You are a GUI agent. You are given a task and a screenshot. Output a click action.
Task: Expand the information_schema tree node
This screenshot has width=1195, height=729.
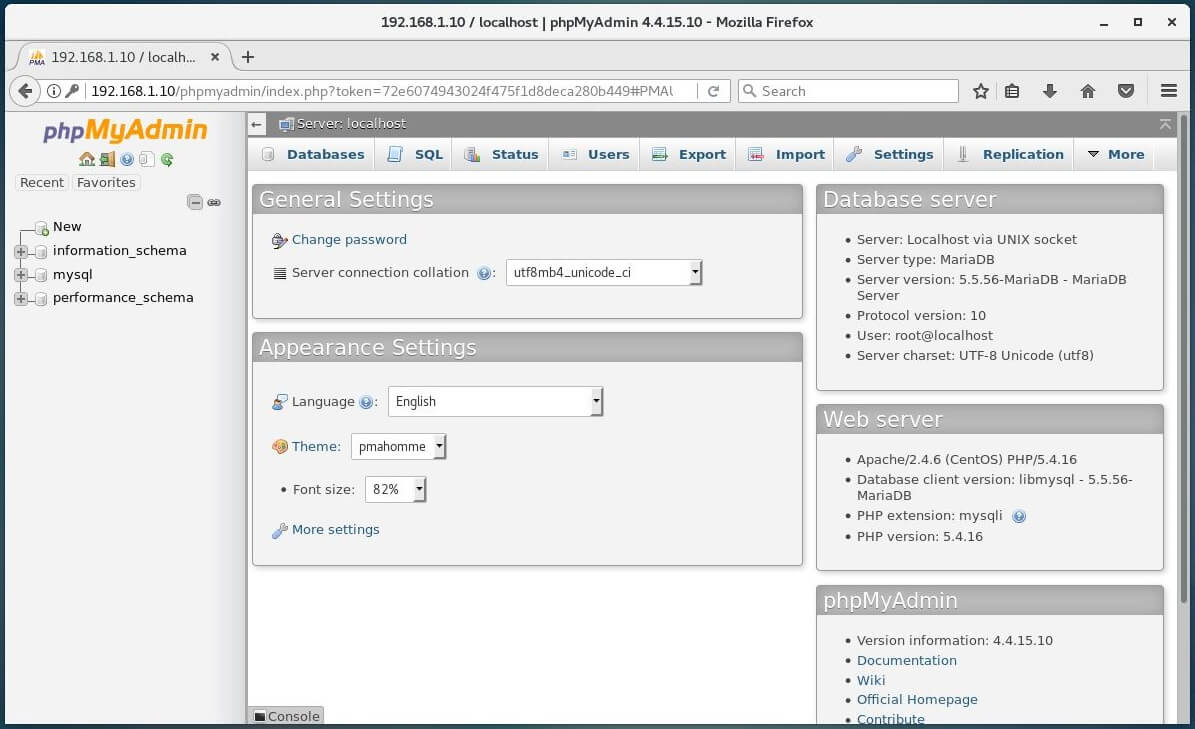[21, 251]
